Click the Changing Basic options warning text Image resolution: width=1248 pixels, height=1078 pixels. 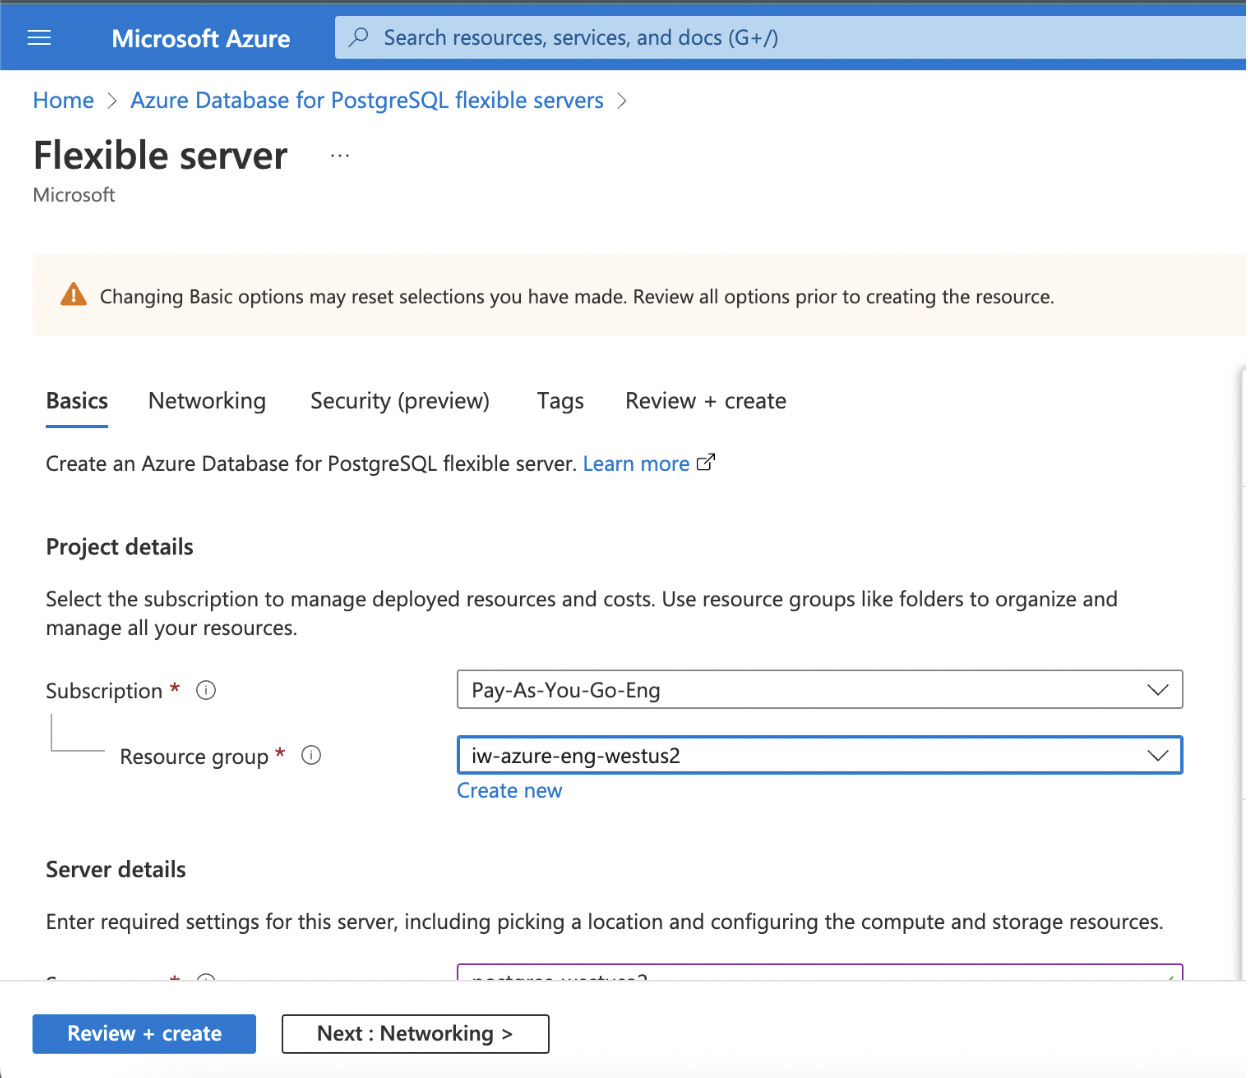[x=577, y=297]
